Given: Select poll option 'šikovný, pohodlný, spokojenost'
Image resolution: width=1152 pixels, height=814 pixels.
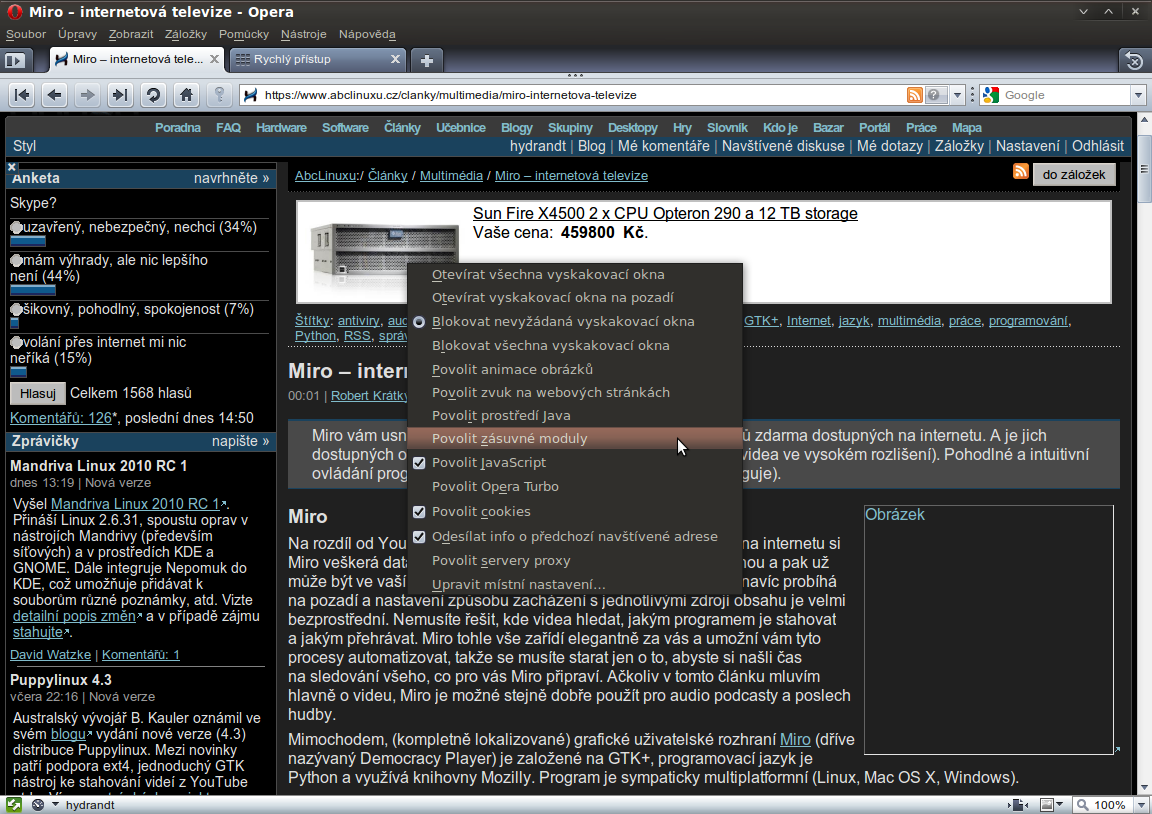Looking at the screenshot, I should pos(16,309).
